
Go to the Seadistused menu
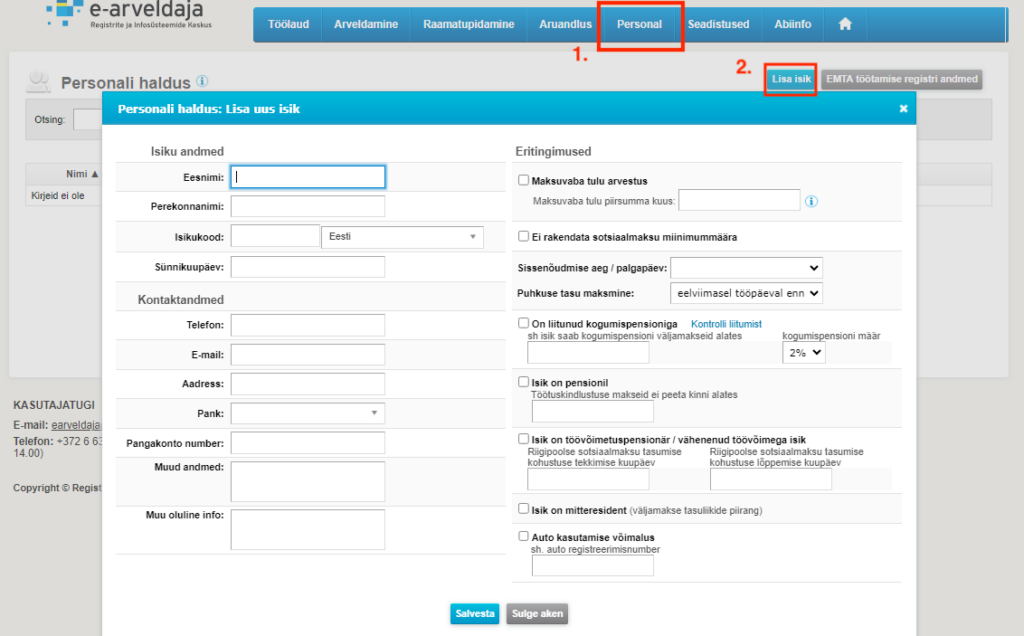[x=721, y=24]
